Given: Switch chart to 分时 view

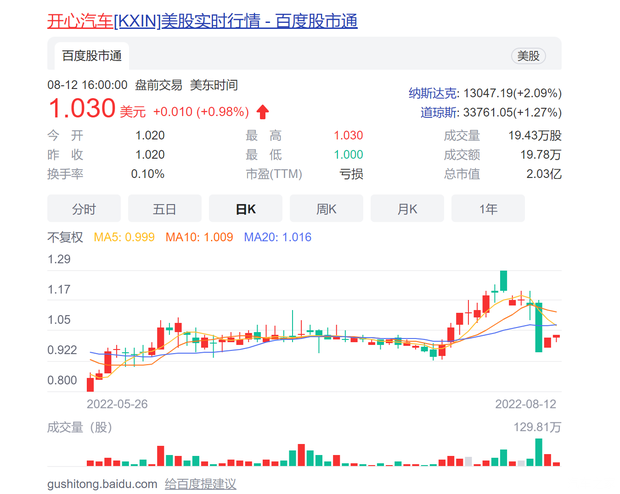Looking at the screenshot, I should (x=84, y=208).
